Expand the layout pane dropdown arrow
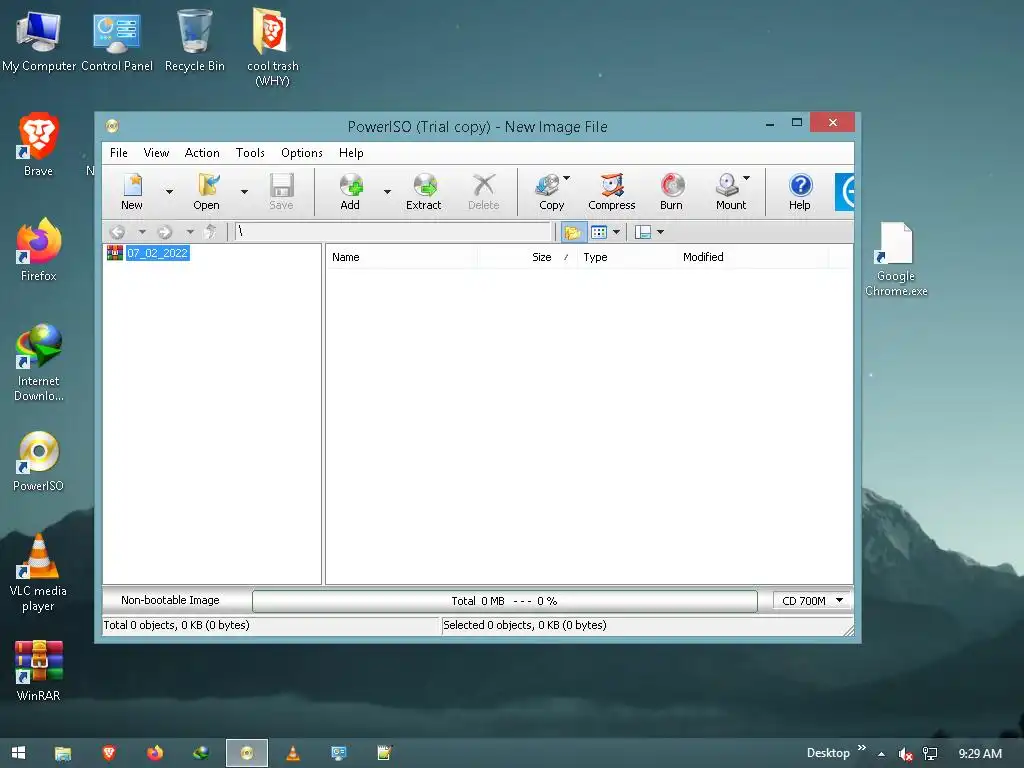1024x768 pixels. (x=660, y=232)
